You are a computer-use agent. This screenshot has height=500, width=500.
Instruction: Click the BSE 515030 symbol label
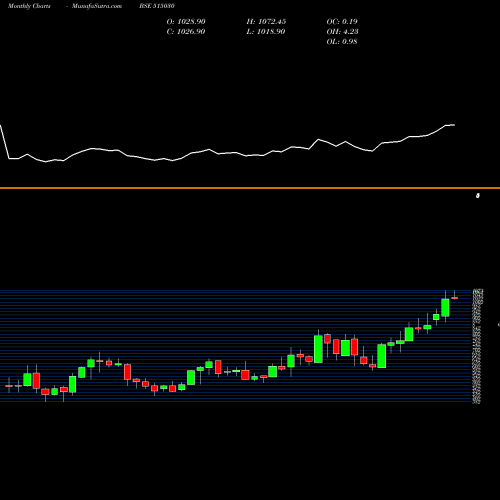tap(157, 6)
